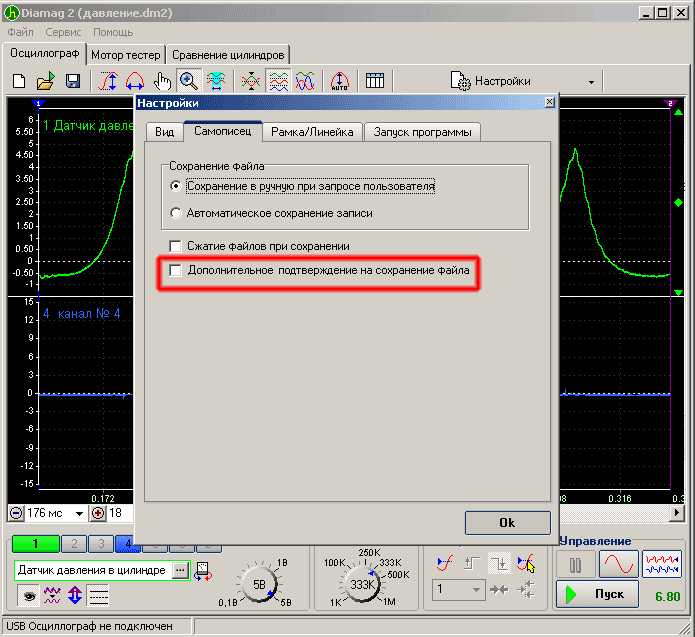The image size is (695, 637).
Task: Open the Вид tab in settings dialog
Action: click(164, 132)
